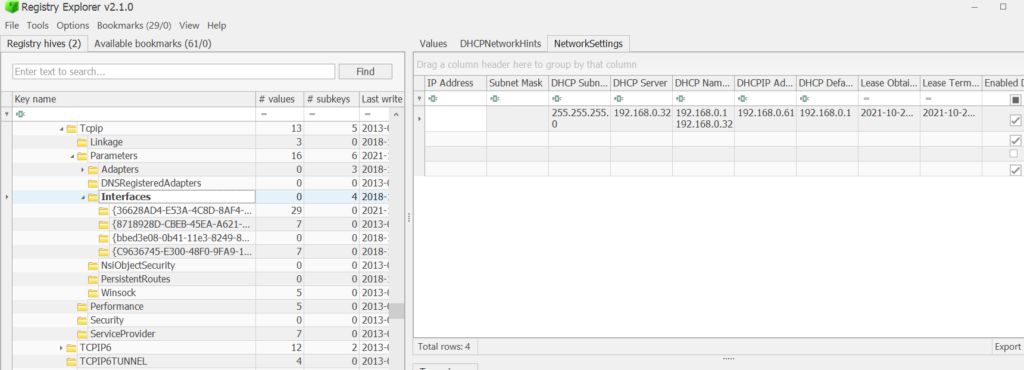Select the Winsock folder icon
The image size is (1024, 370).
click(93, 293)
